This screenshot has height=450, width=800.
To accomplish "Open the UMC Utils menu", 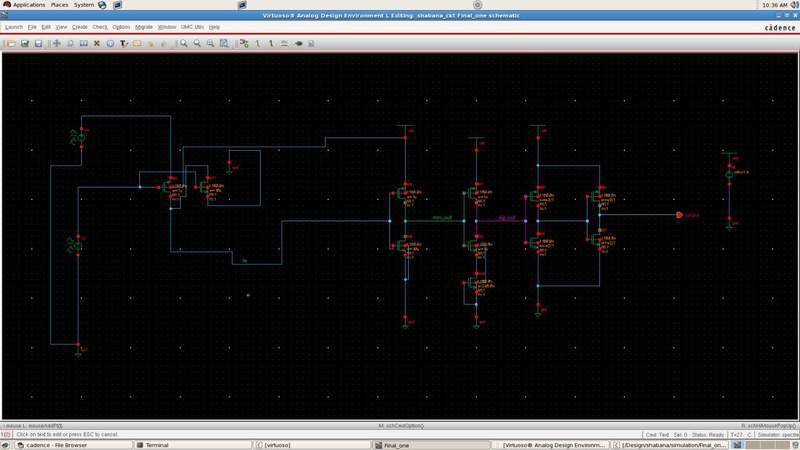I will point(194,27).
